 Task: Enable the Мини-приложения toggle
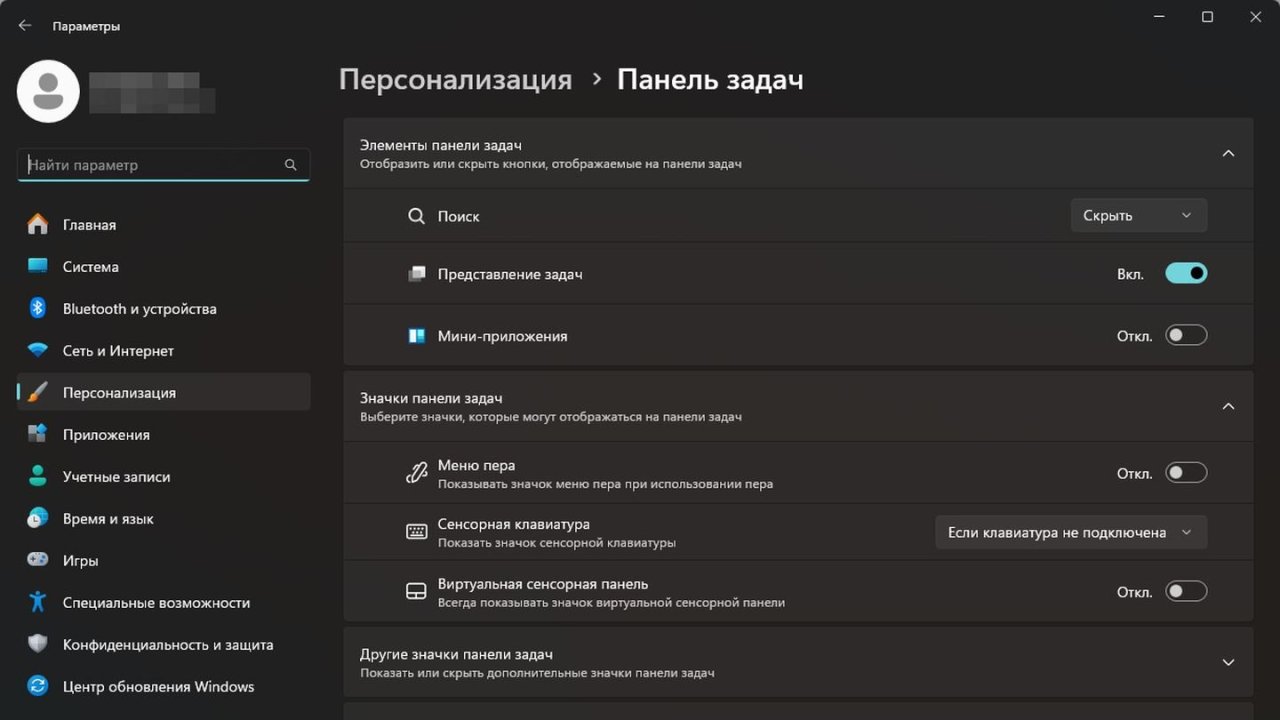(1186, 336)
